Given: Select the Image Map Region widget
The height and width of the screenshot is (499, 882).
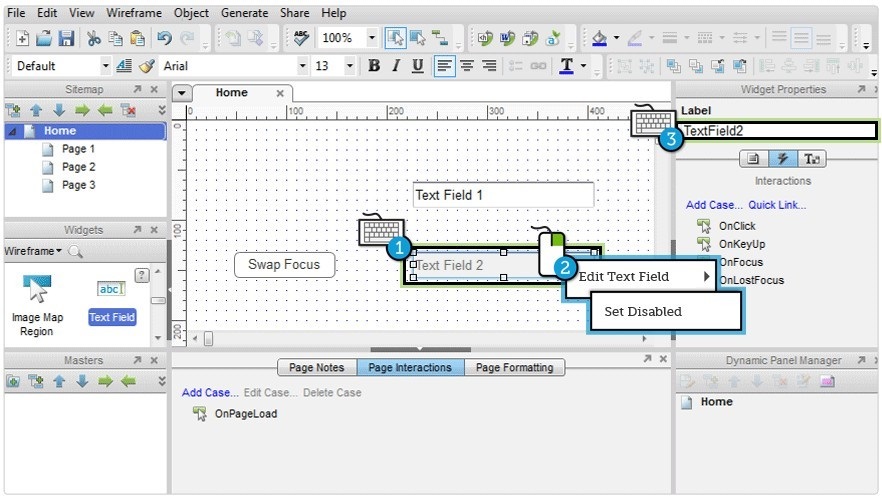Looking at the screenshot, I should [37, 303].
